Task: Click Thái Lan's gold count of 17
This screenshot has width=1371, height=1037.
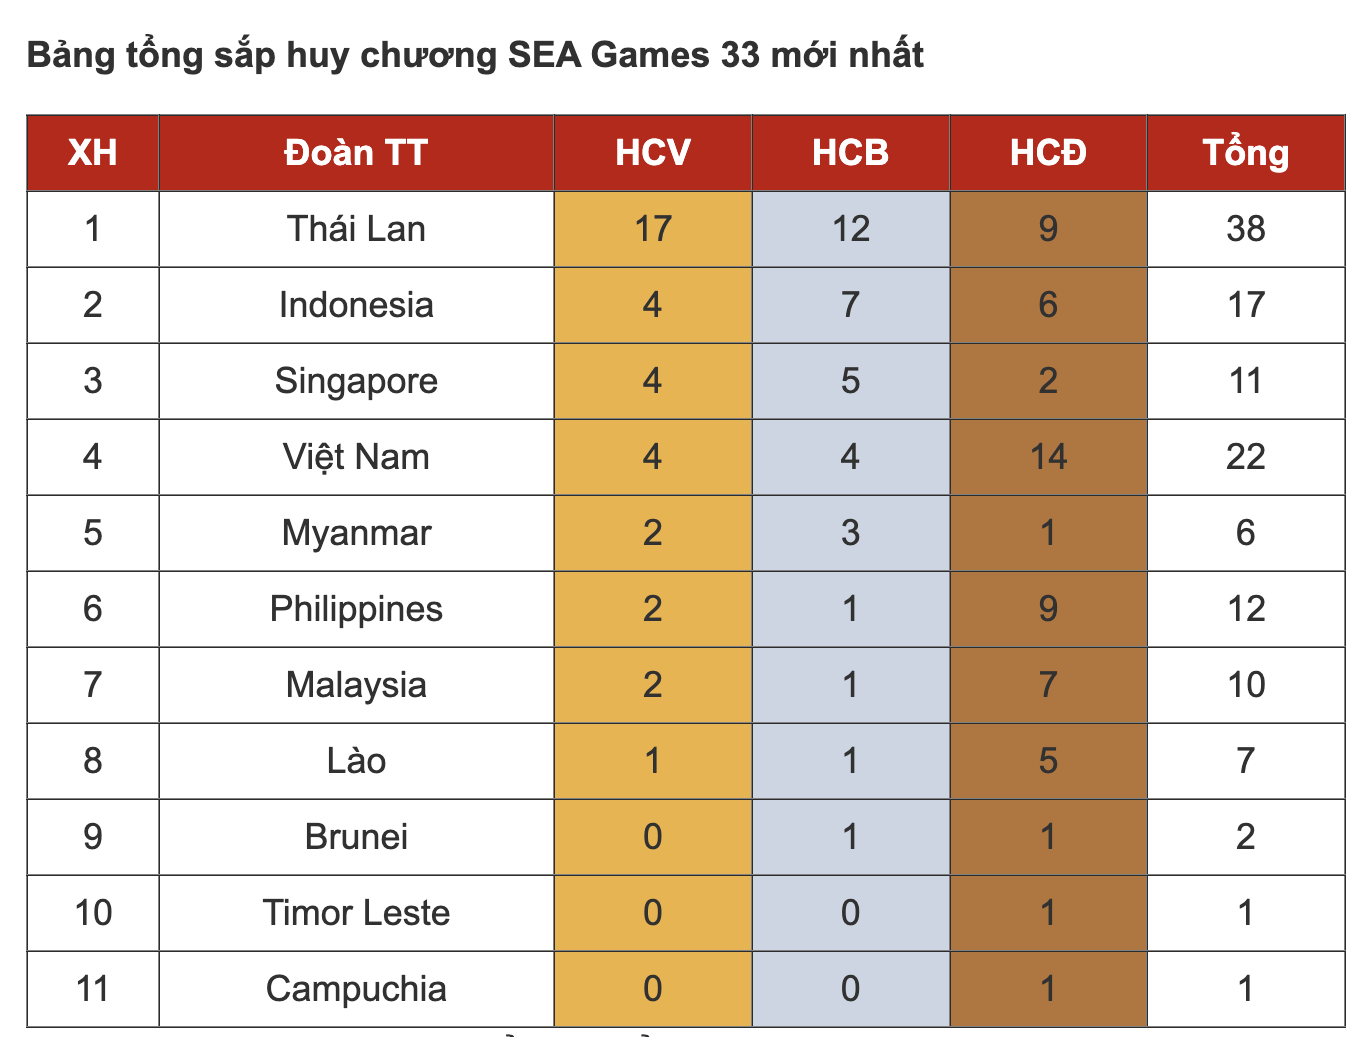Action: coord(652,229)
